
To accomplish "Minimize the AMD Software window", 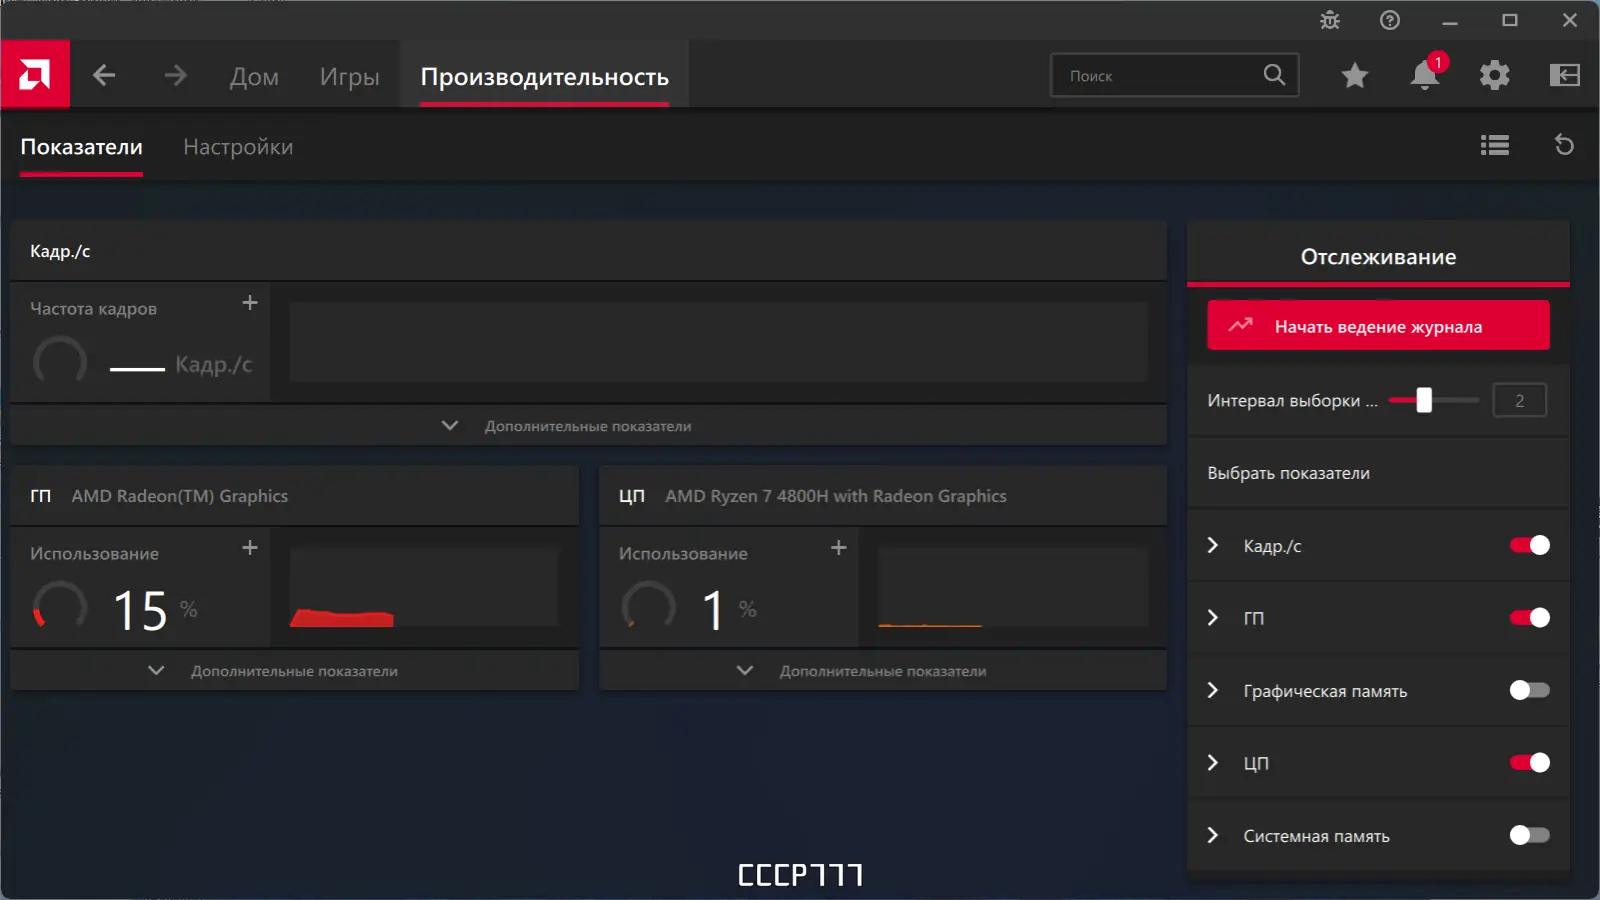I will coord(1450,20).
